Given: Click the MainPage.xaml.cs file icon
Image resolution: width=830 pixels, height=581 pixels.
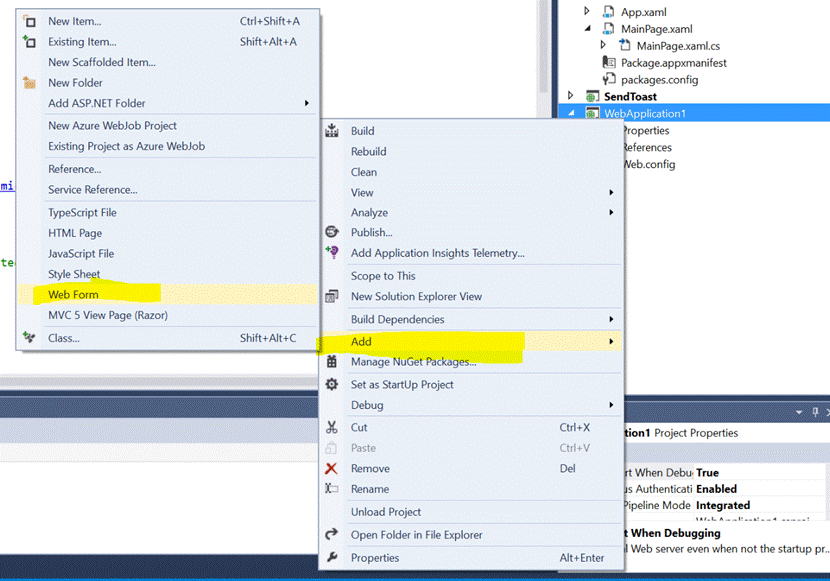Looking at the screenshot, I should (x=625, y=46).
